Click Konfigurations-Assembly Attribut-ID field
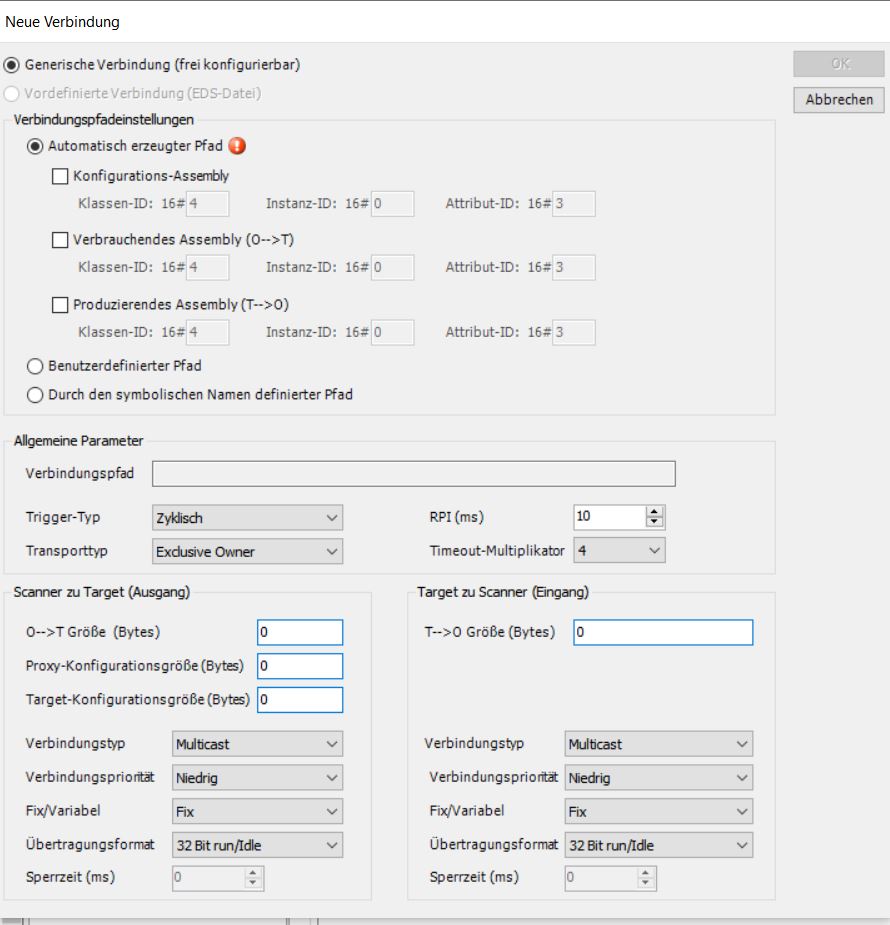Screen dimensions: 890x925 pos(573,204)
